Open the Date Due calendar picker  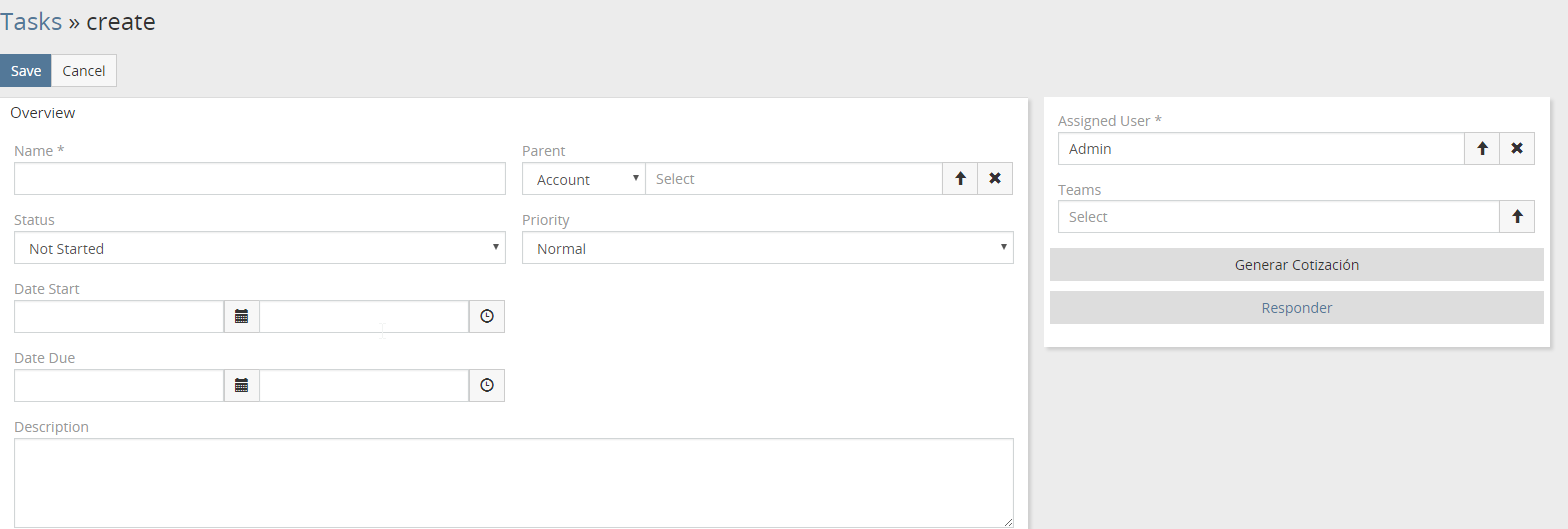coord(241,385)
